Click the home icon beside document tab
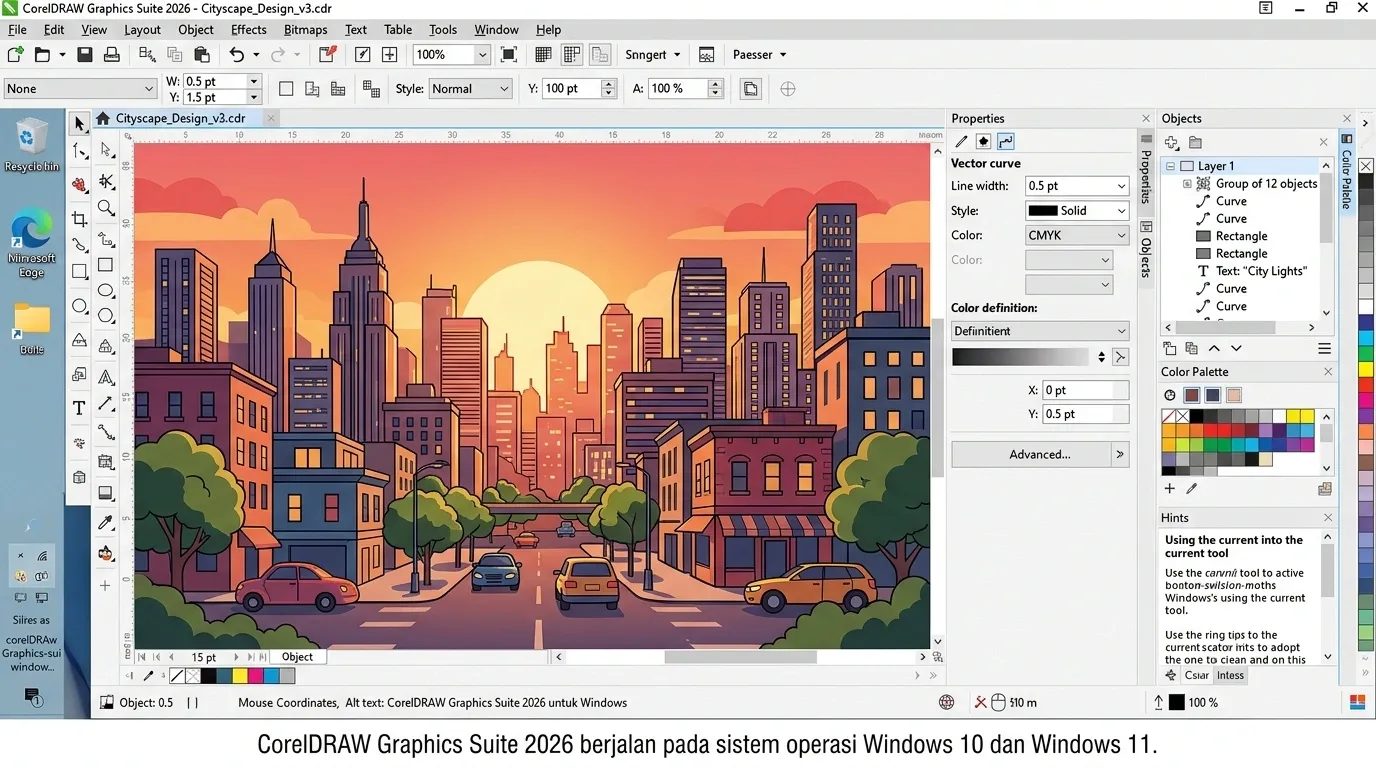The height and width of the screenshot is (768, 1376). [x=102, y=118]
